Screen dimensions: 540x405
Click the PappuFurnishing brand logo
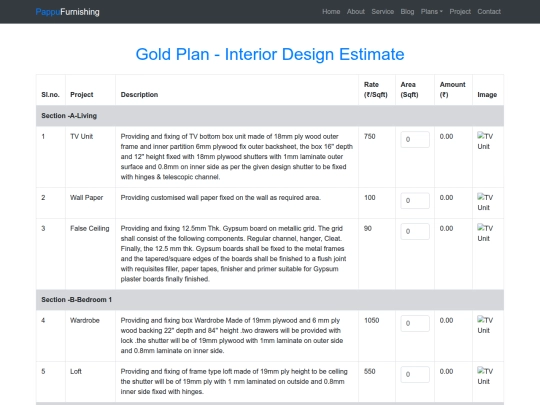(x=68, y=12)
